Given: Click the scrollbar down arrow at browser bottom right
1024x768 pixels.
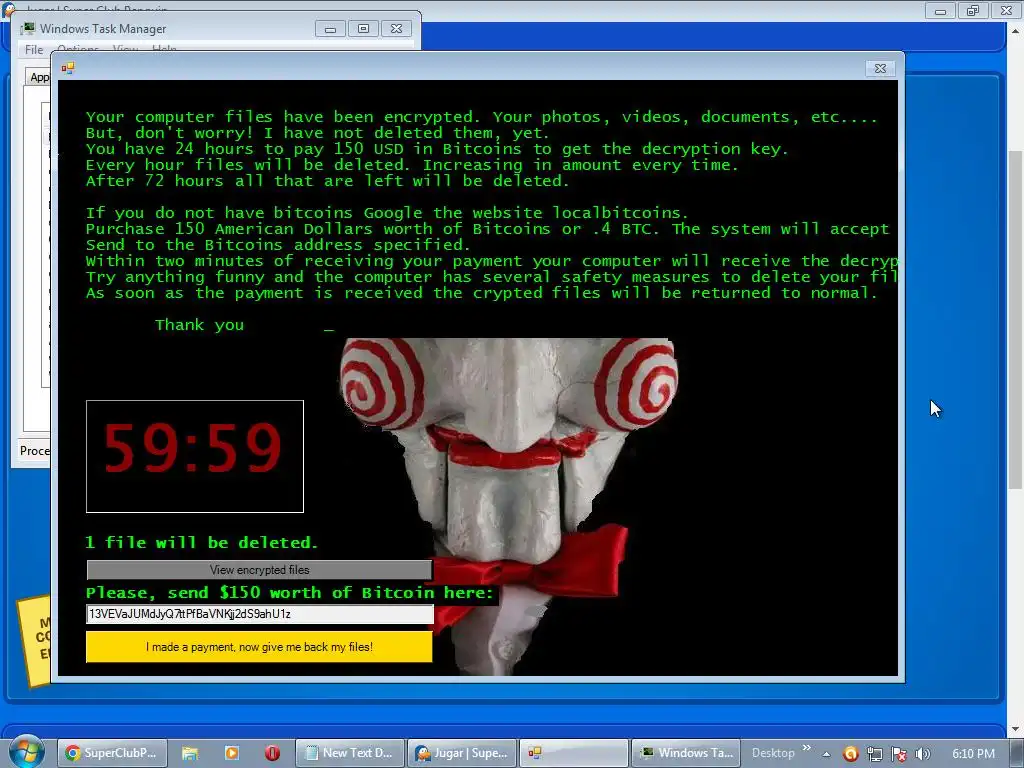Looking at the screenshot, I should pyautogui.click(x=1015, y=728).
